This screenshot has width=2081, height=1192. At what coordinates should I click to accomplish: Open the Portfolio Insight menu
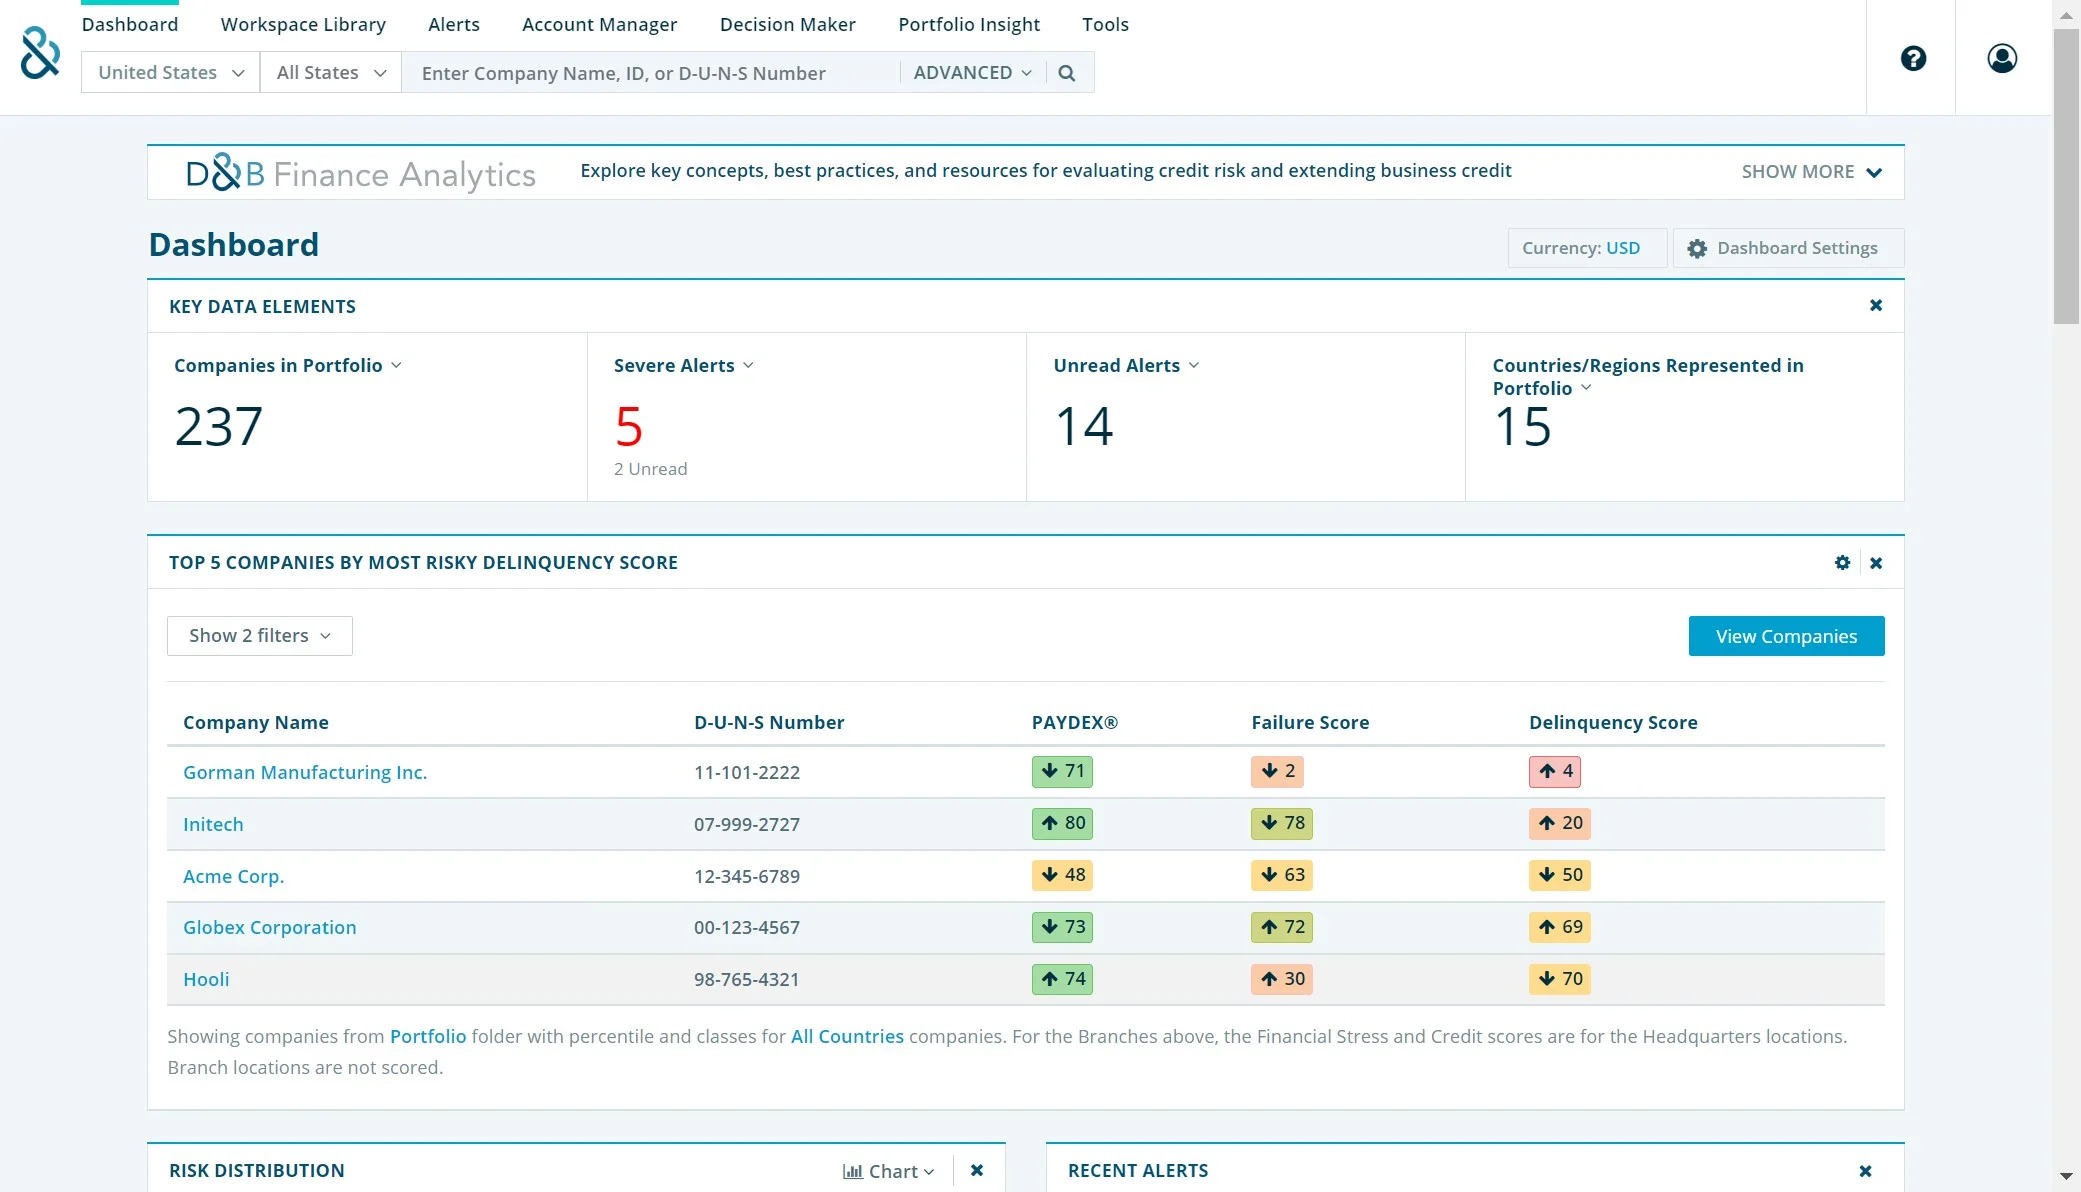coord(968,24)
